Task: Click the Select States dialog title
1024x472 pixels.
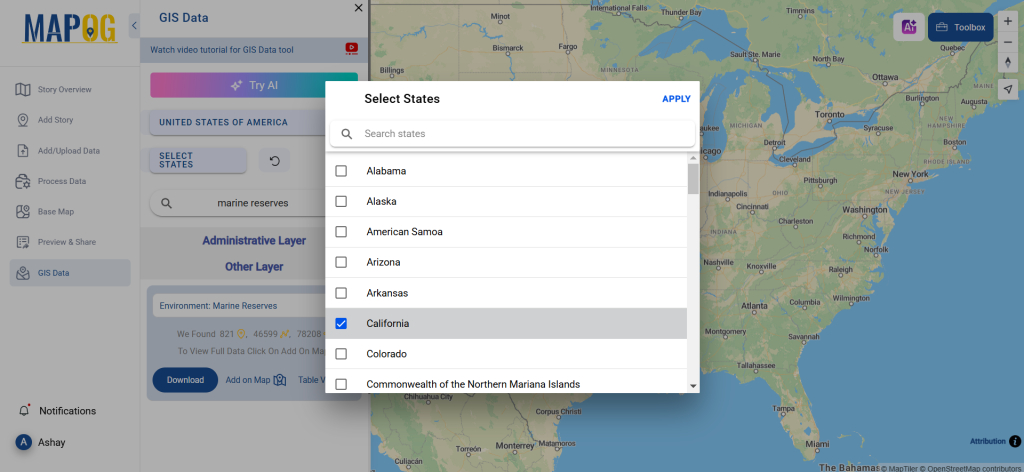Action: pyautogui.click(x=402, y=99)
